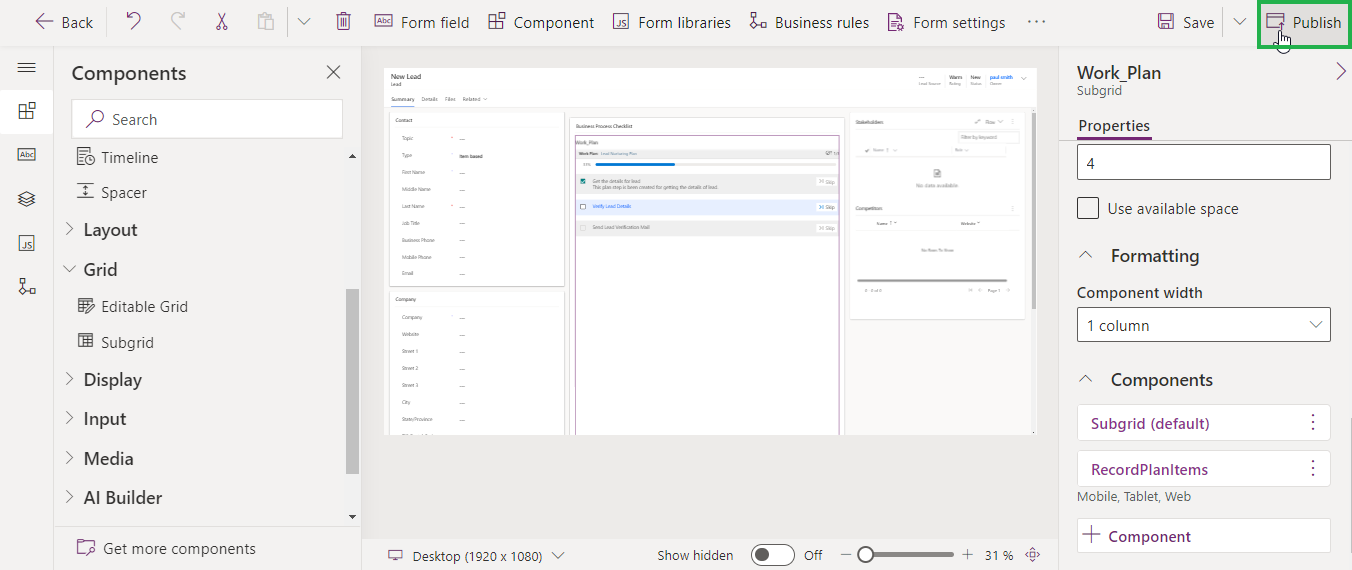Screen dimensions: 1352x570
Task: Close the Components pane
Action: (x=334, y=72)
